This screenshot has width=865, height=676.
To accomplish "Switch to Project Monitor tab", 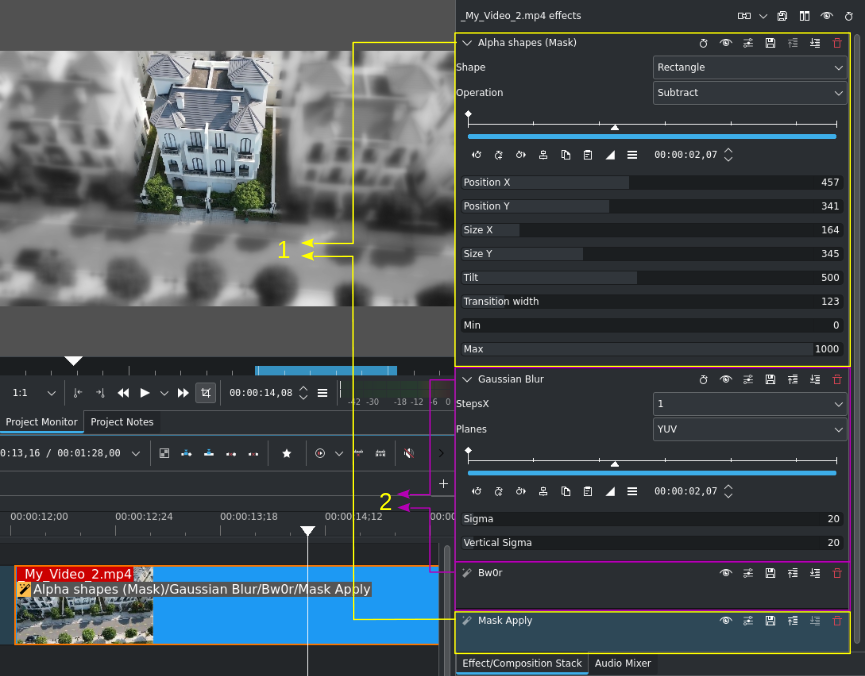I will 41,422.
